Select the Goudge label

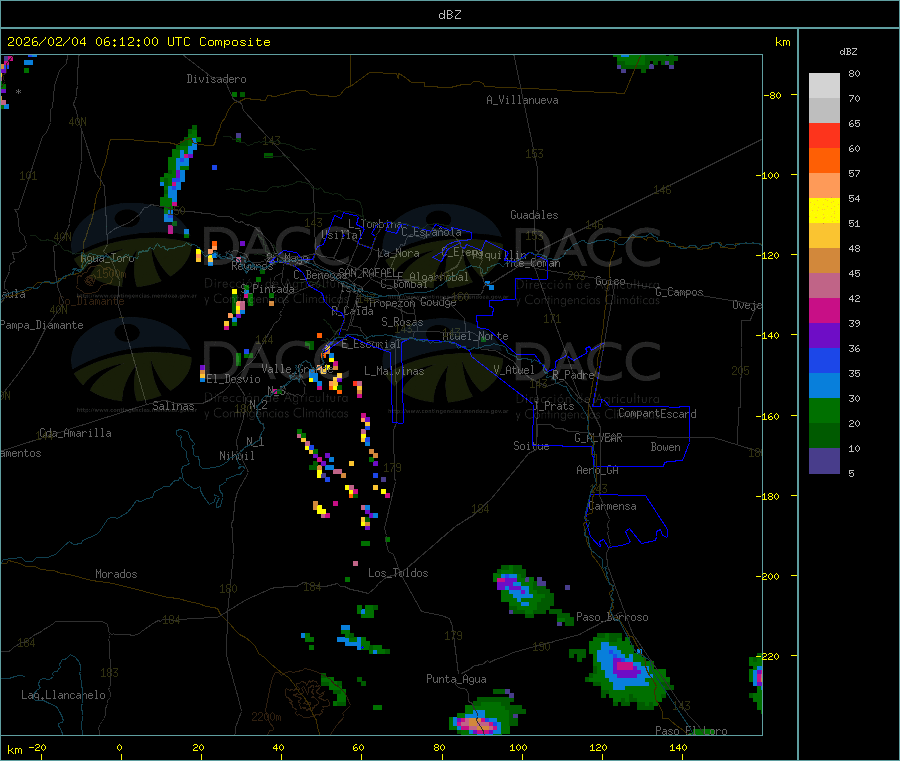pyautogui.click(x=438, y=302)
